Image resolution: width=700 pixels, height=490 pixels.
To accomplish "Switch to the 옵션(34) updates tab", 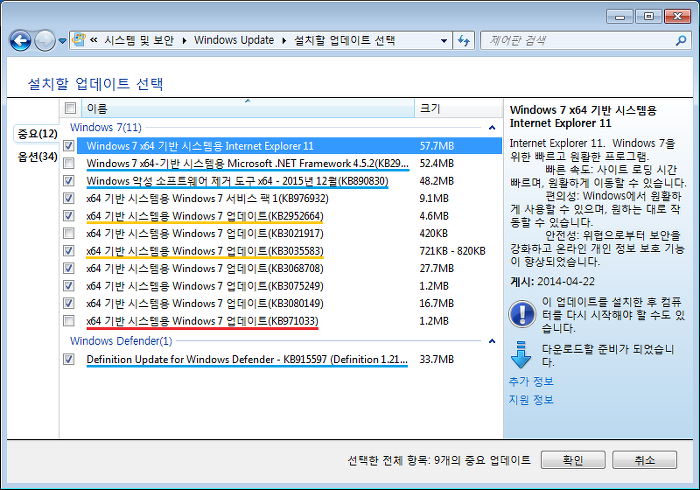I will click(38, 157).
